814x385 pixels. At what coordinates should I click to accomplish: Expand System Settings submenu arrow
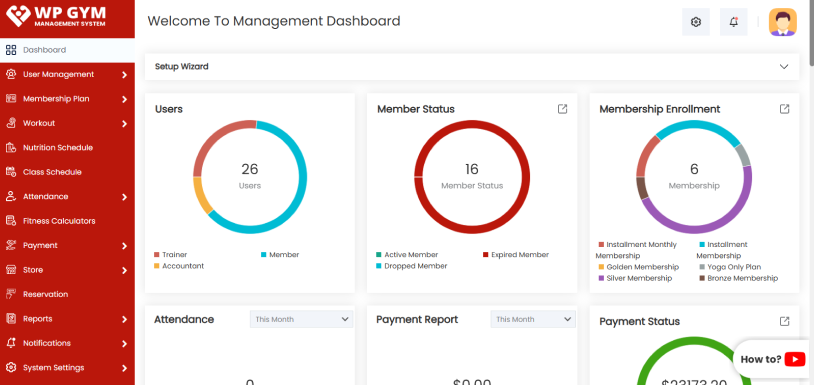coord(125,368)
